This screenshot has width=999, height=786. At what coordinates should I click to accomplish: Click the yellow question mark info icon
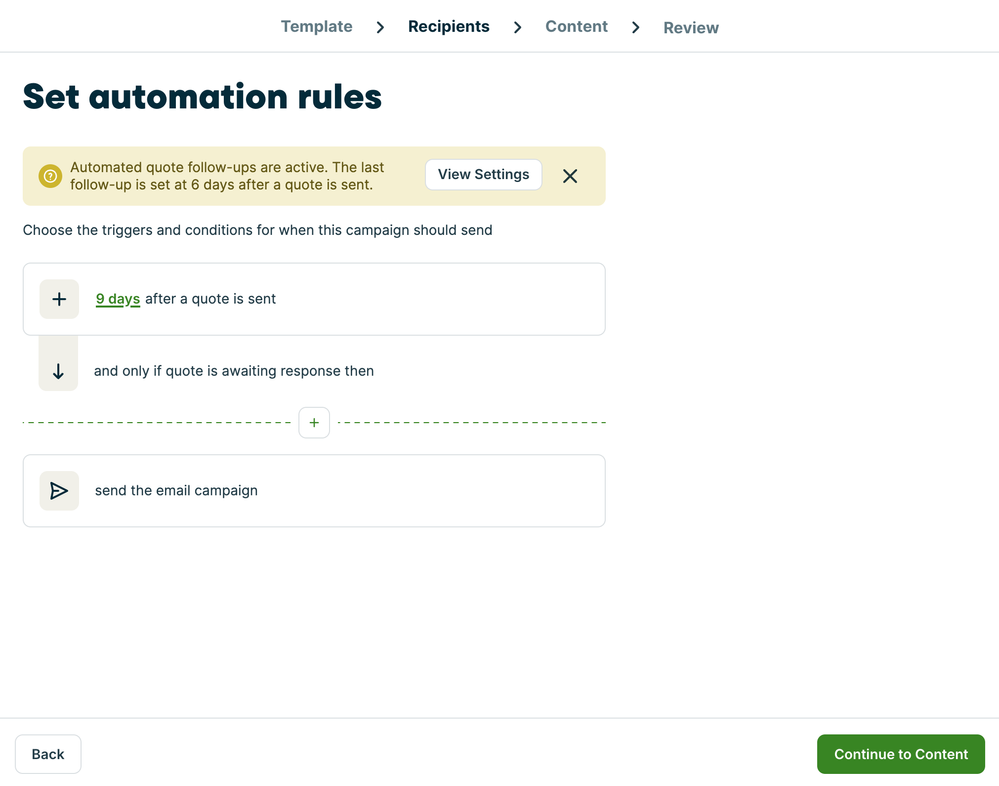coord(50,176)
